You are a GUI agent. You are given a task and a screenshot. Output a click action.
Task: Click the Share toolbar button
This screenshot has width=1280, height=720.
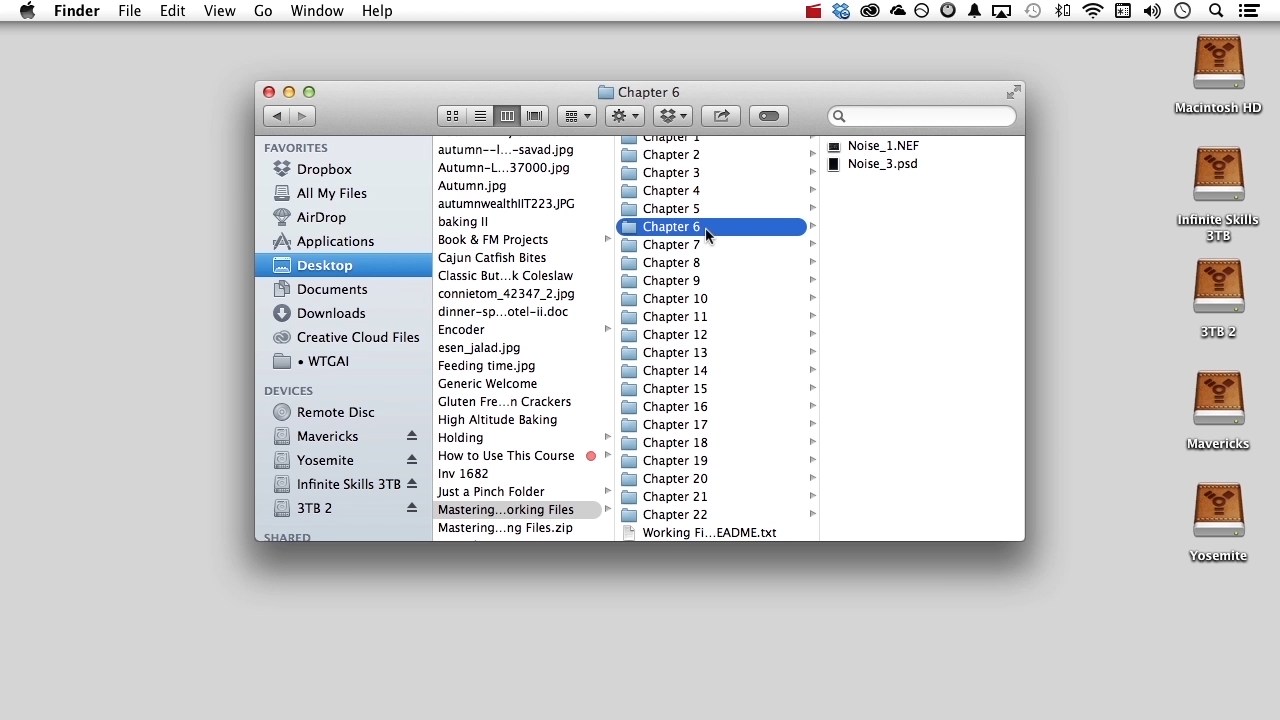coord(721,116)
